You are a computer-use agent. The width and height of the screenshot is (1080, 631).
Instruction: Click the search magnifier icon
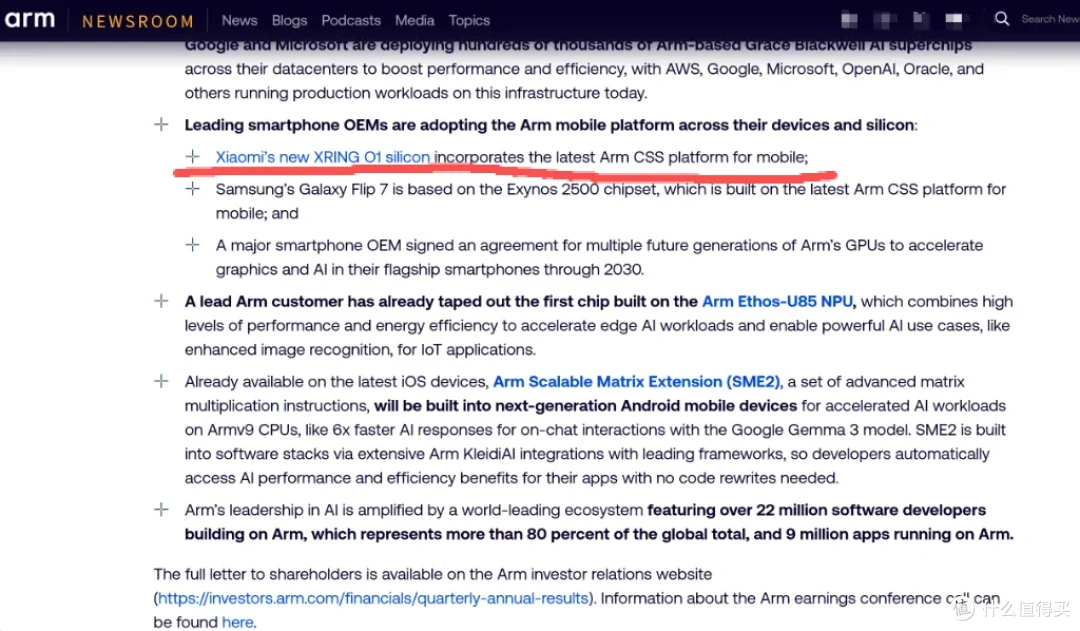tap(1001, 19)
